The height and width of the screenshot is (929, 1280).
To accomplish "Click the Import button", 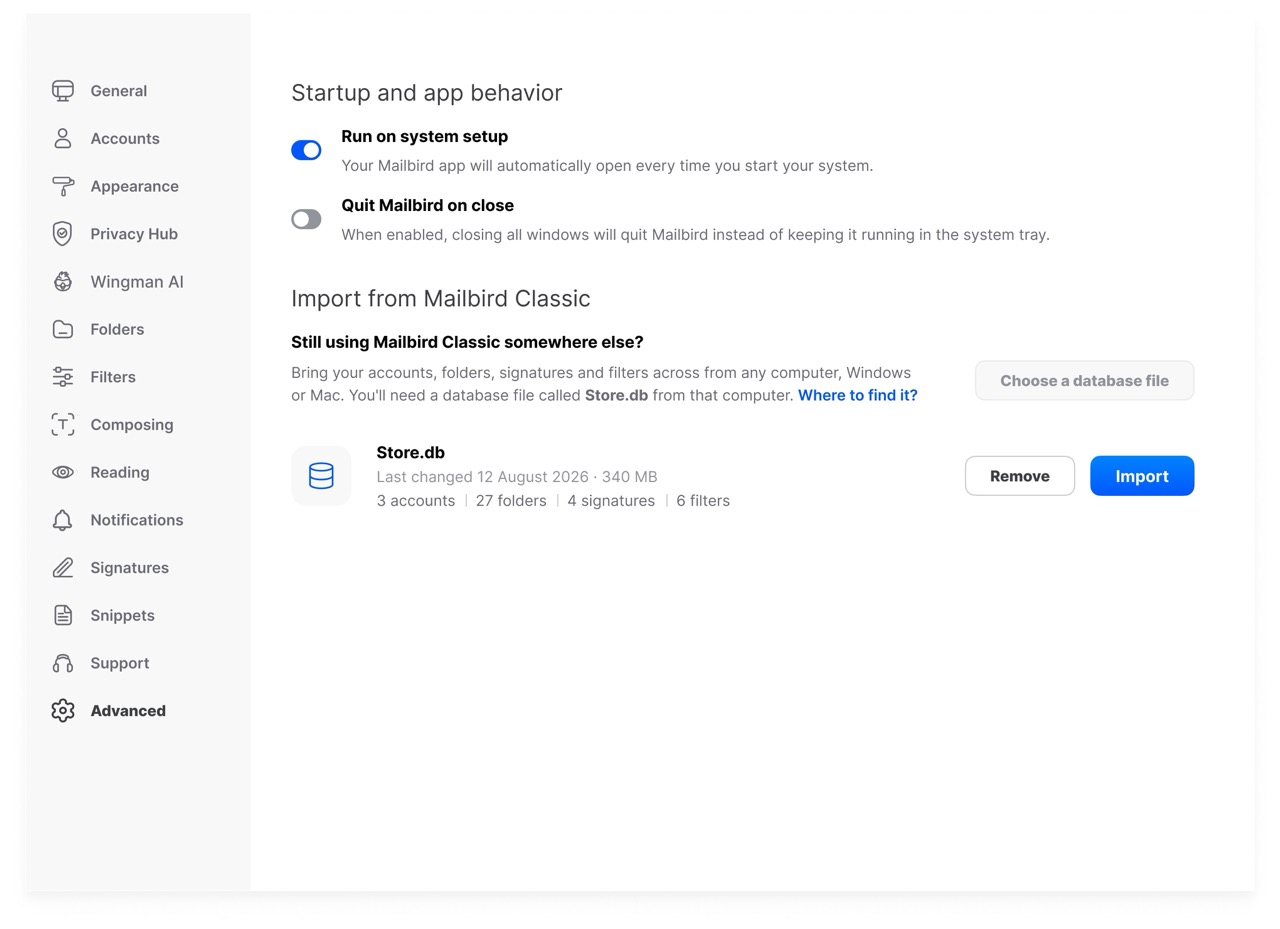I will pyautogui.click(x=1142, y=476).
